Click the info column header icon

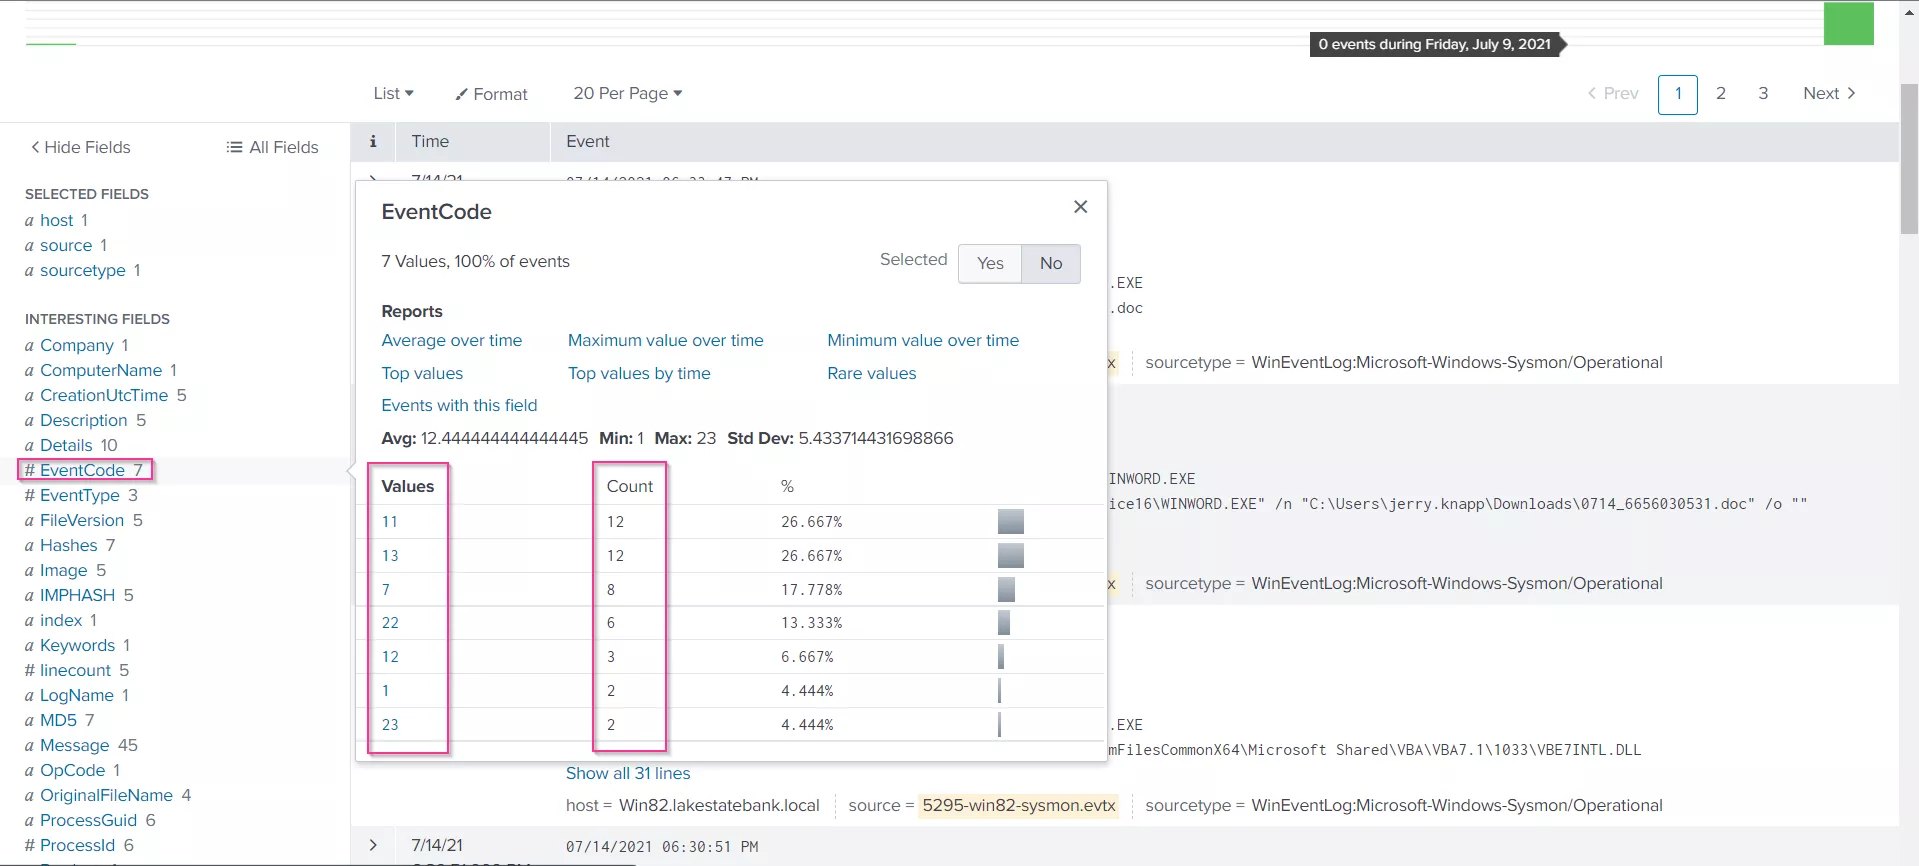coord(373,141)
